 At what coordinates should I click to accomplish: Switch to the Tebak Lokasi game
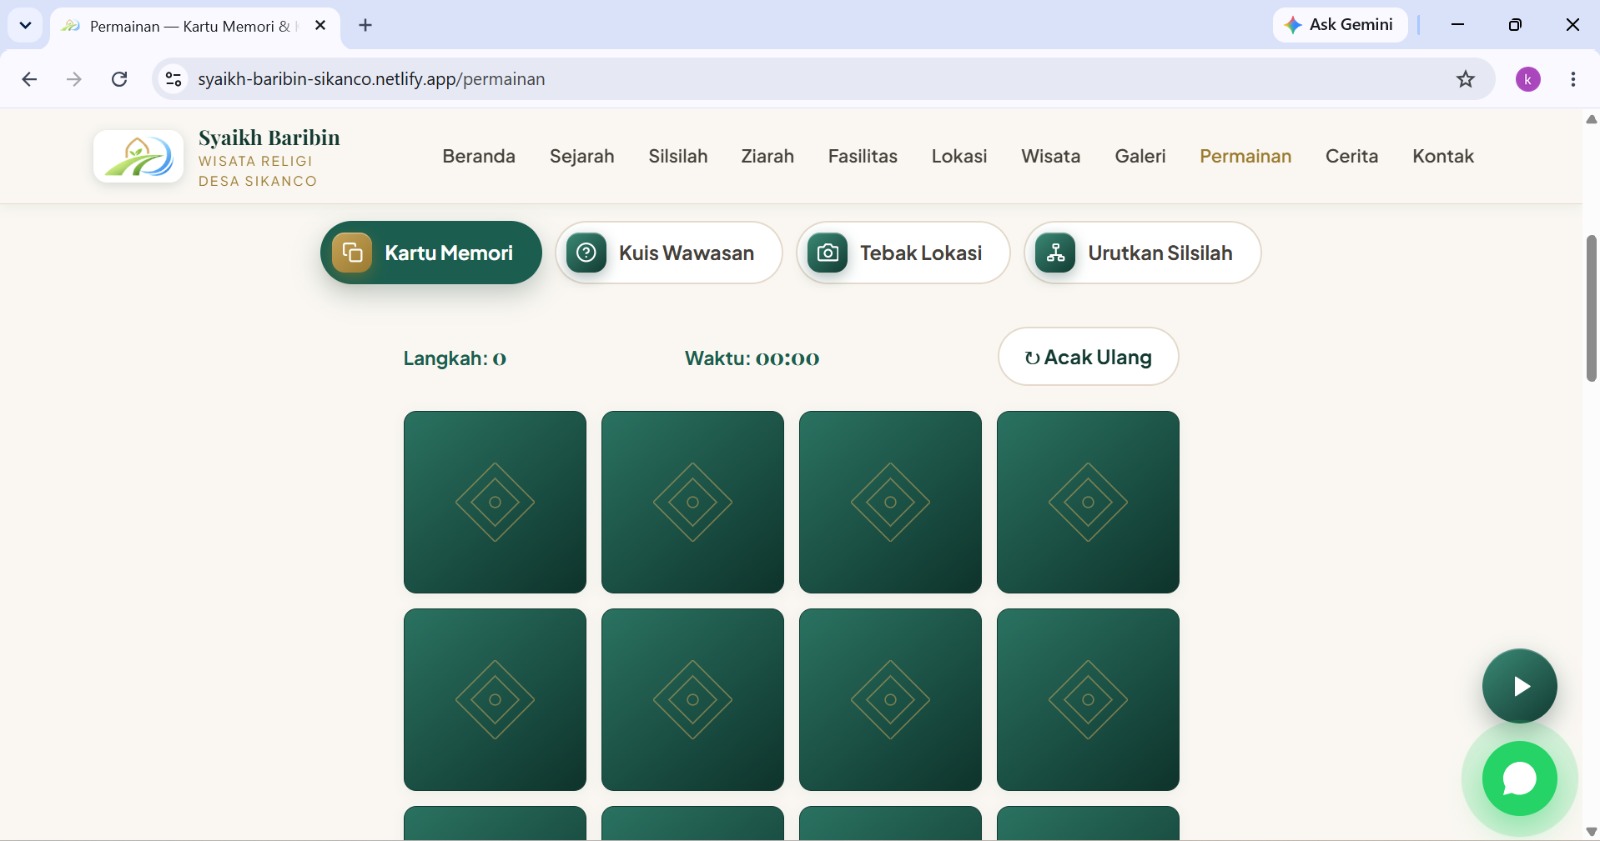[x=903, y=253]
